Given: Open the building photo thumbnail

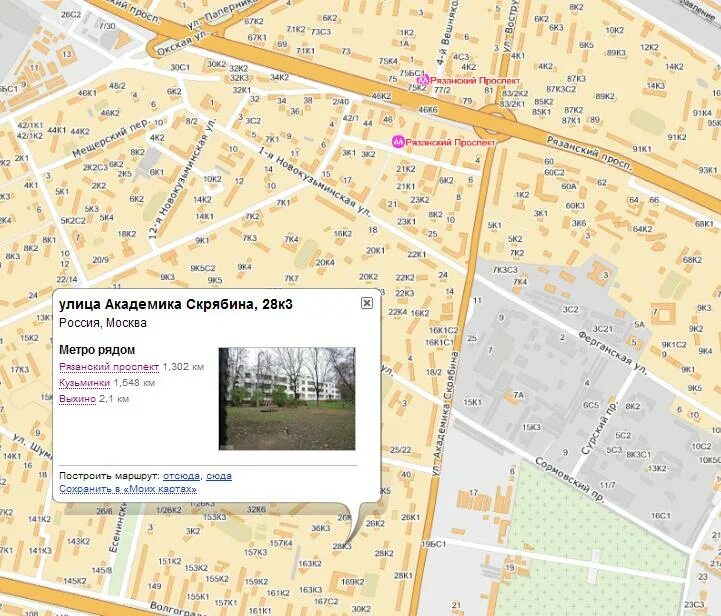Looking at the screenshot, I should pyautogui.click(x=287, y=399).
